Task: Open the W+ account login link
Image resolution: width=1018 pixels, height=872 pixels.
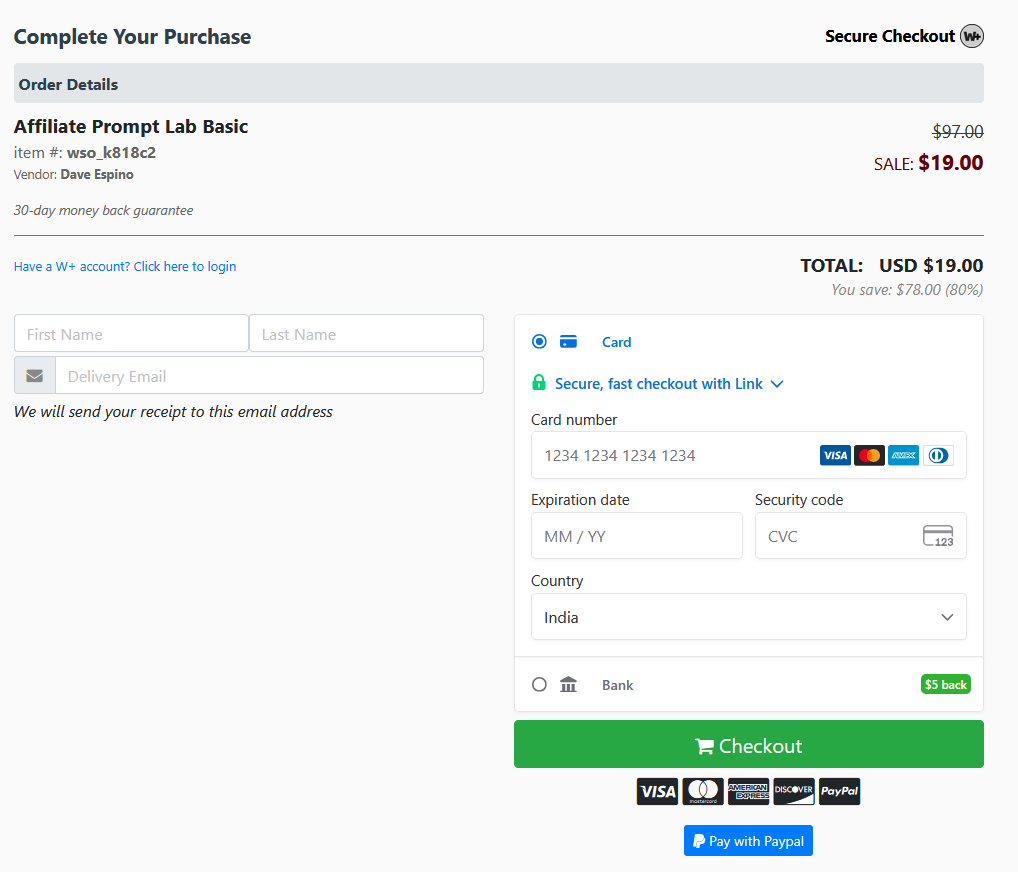Action: 124,266
